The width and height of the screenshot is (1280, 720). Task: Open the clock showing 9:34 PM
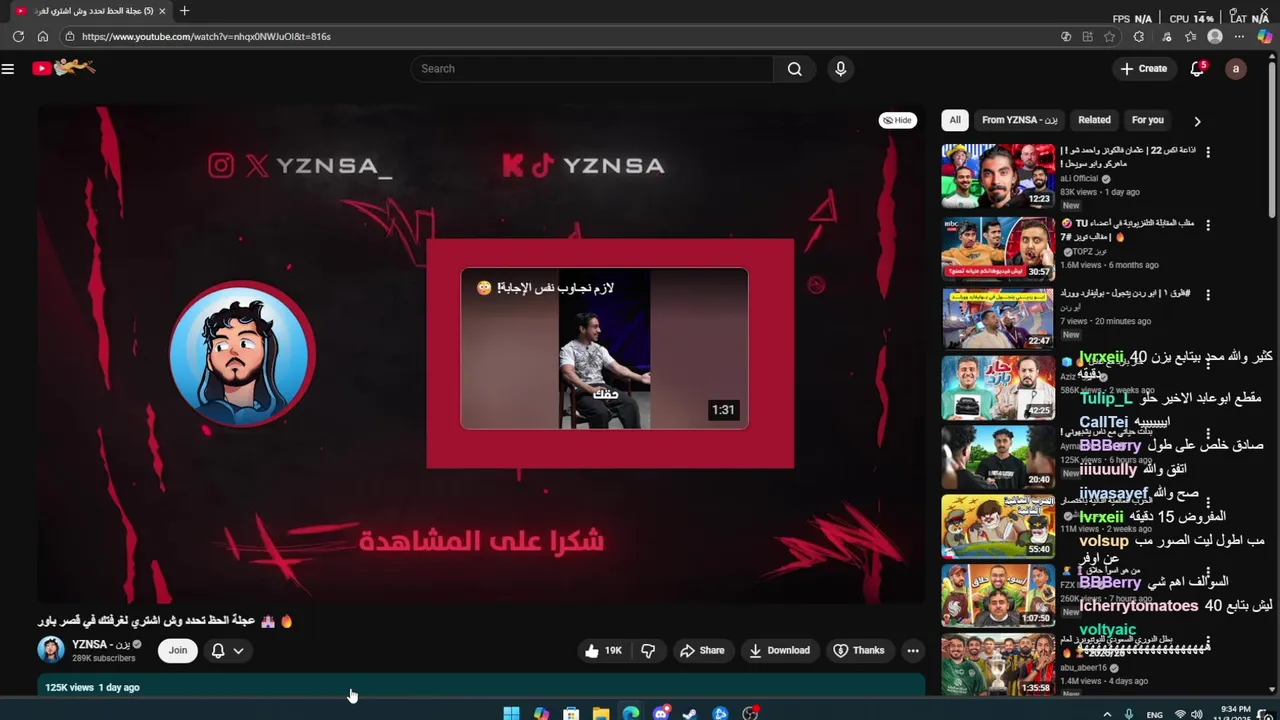pyautogui.click(x=1235, y=713)
